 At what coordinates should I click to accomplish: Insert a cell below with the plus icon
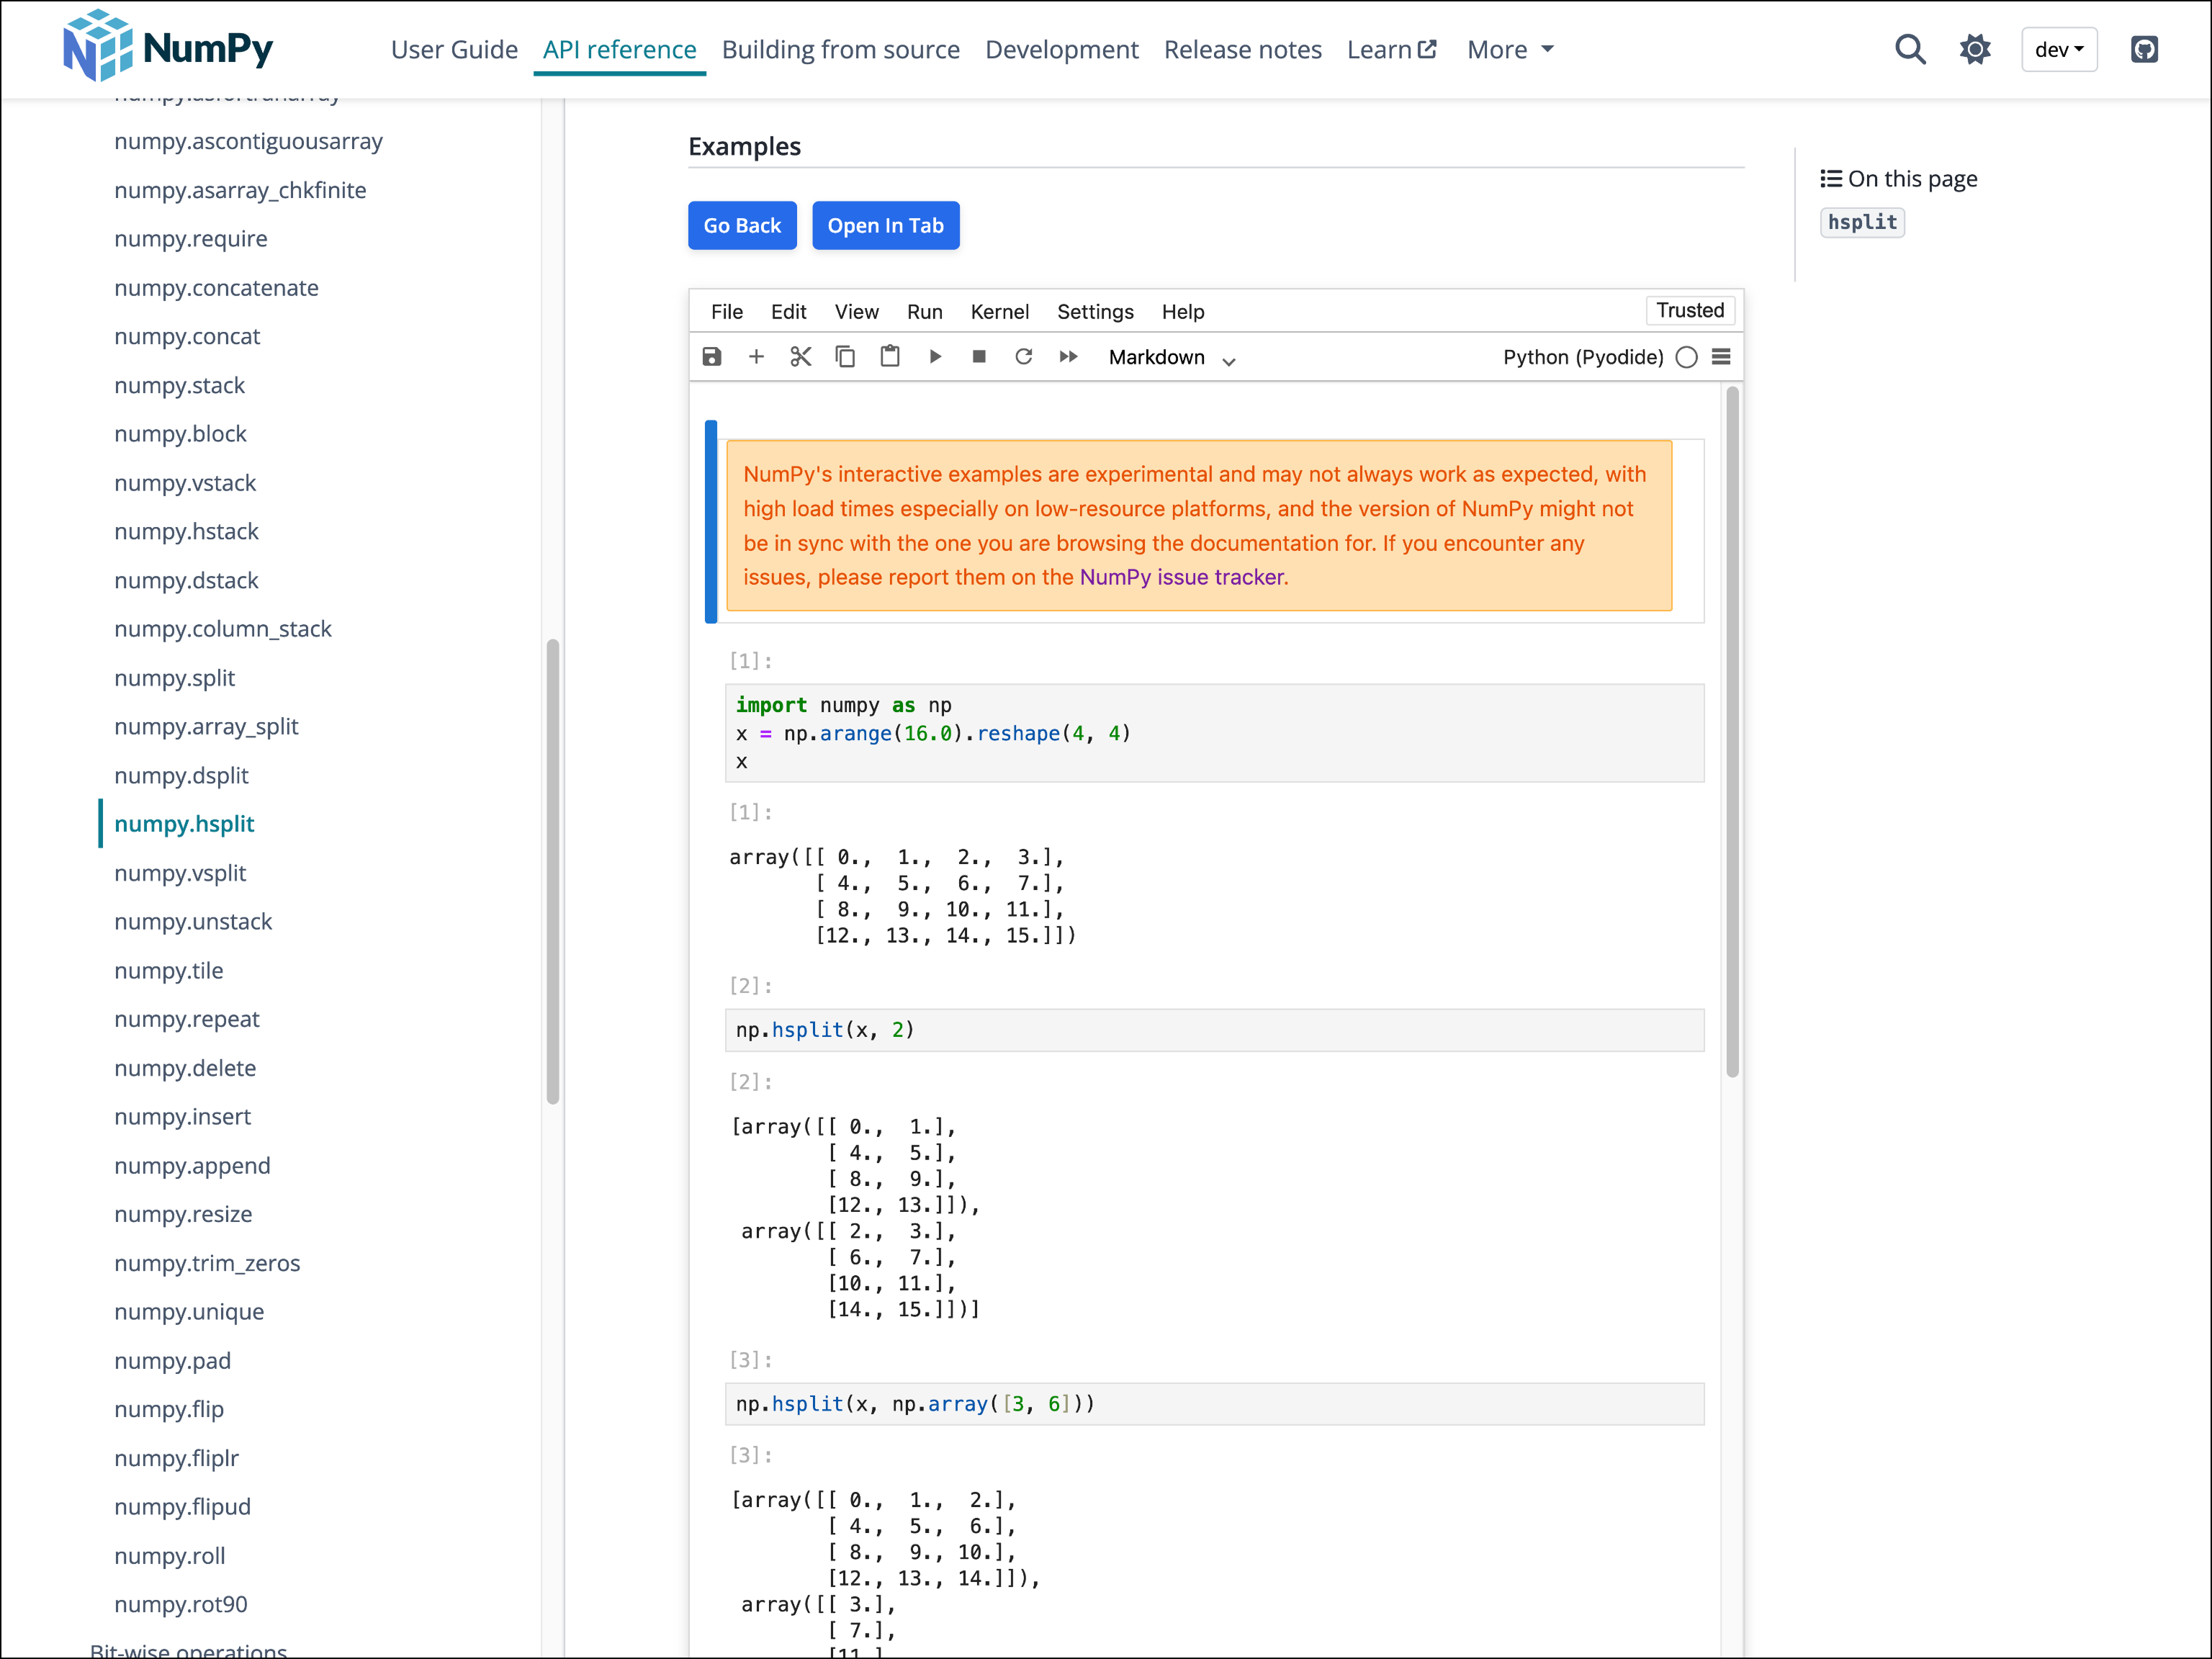[756, 357]
